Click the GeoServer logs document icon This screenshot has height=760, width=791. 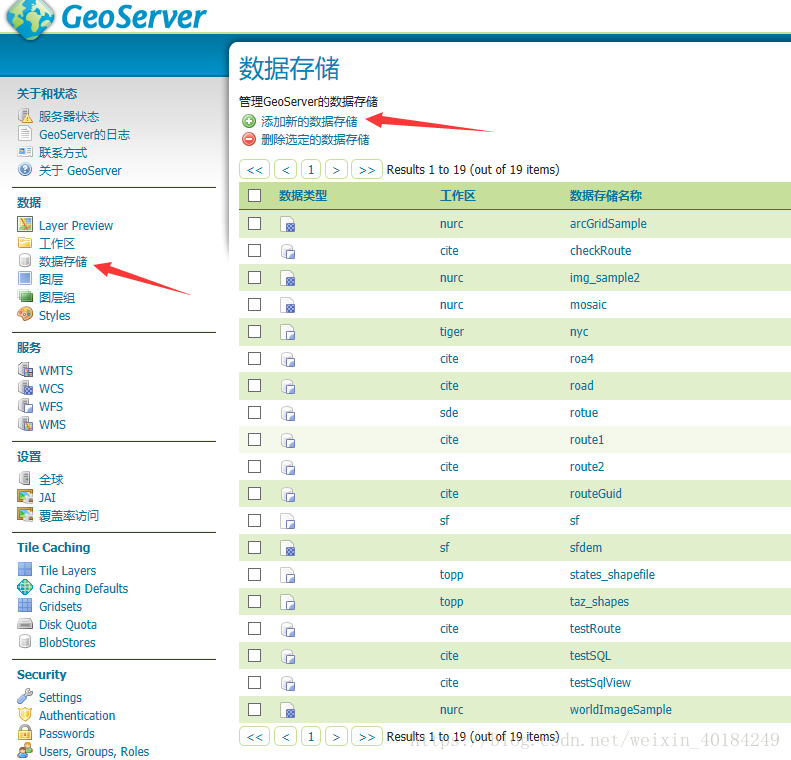25,134
